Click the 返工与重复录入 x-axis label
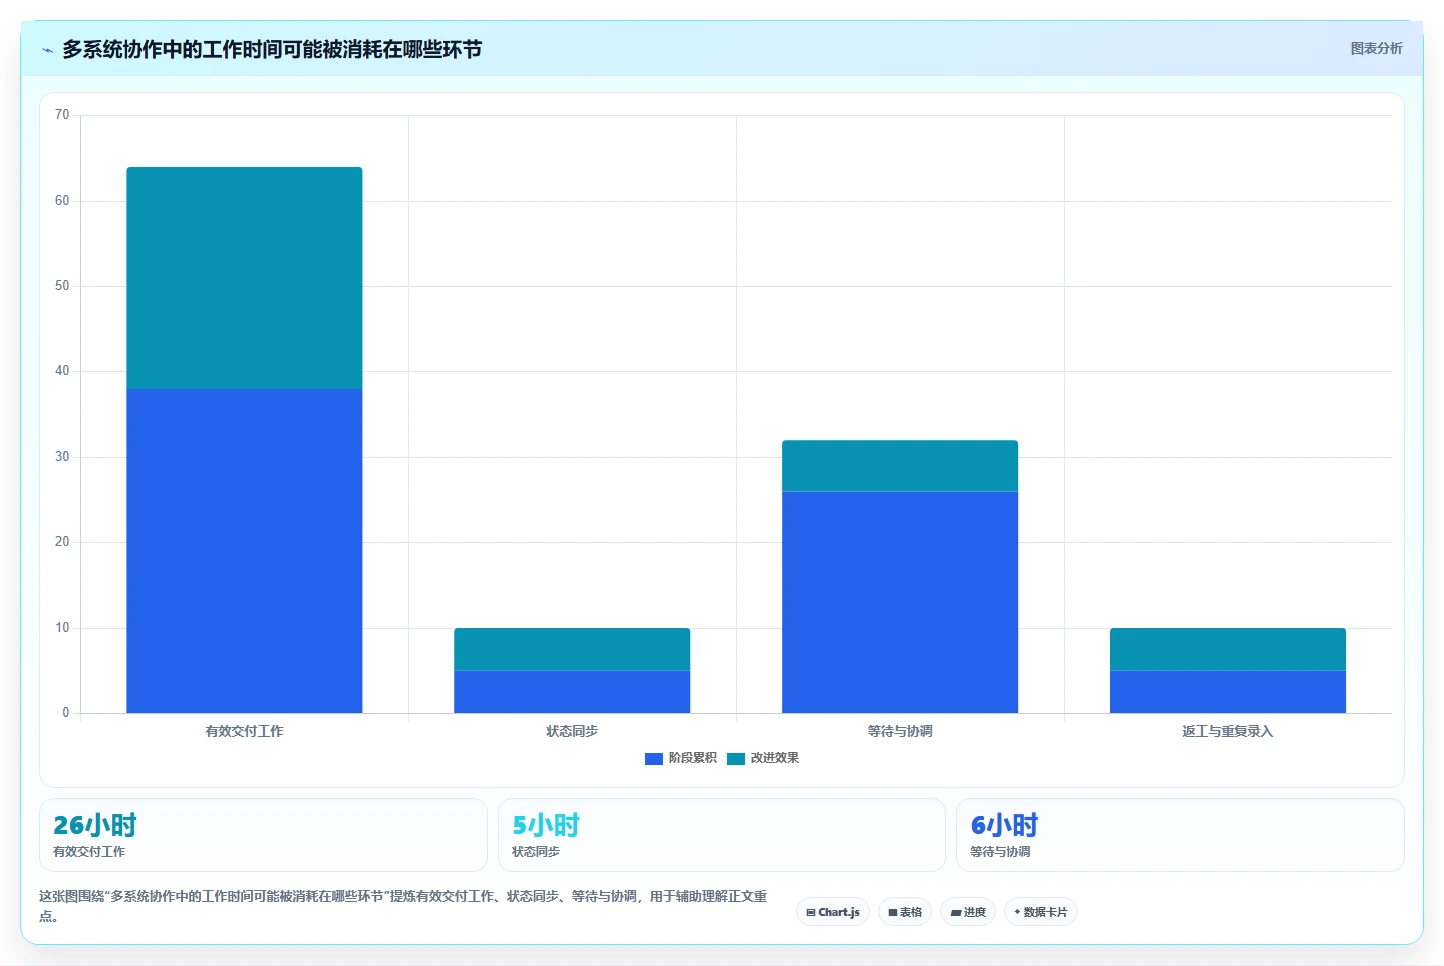The width and height of the screenshot is (1444, 966). [1228, 731]
